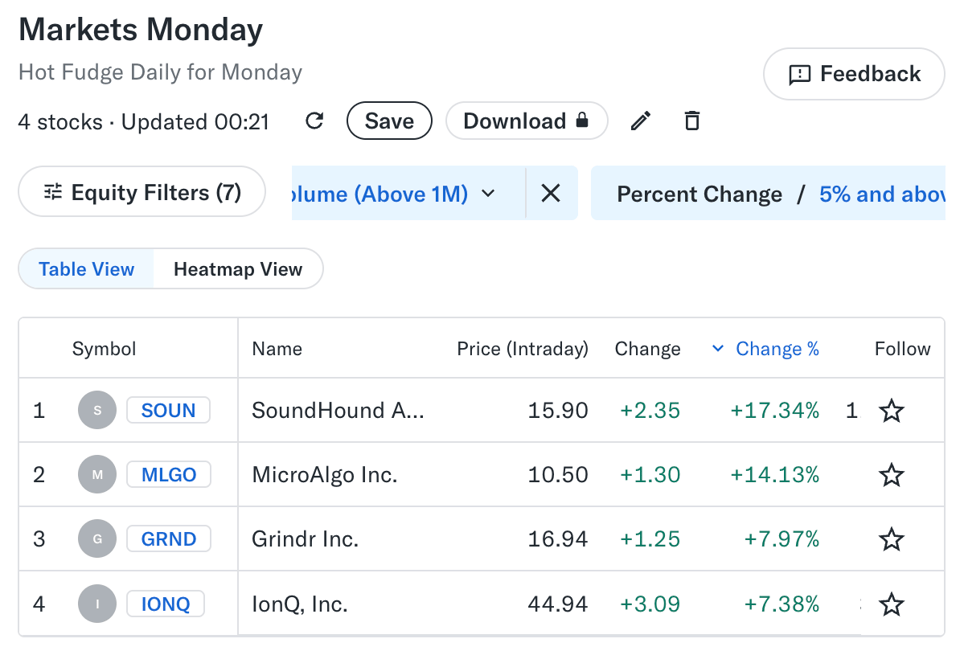Open the Percent Change filter options

[700, 194]
